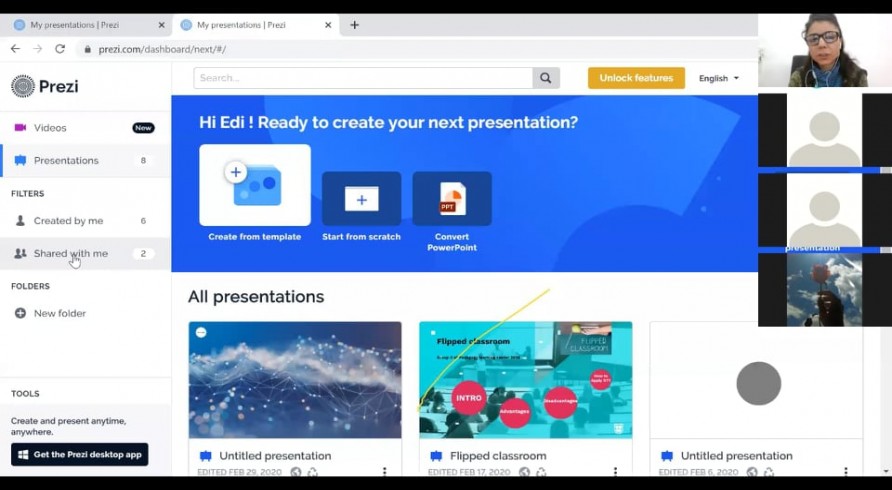
Task: Click the Start from scratch icon
Action: tap(361, 199)
